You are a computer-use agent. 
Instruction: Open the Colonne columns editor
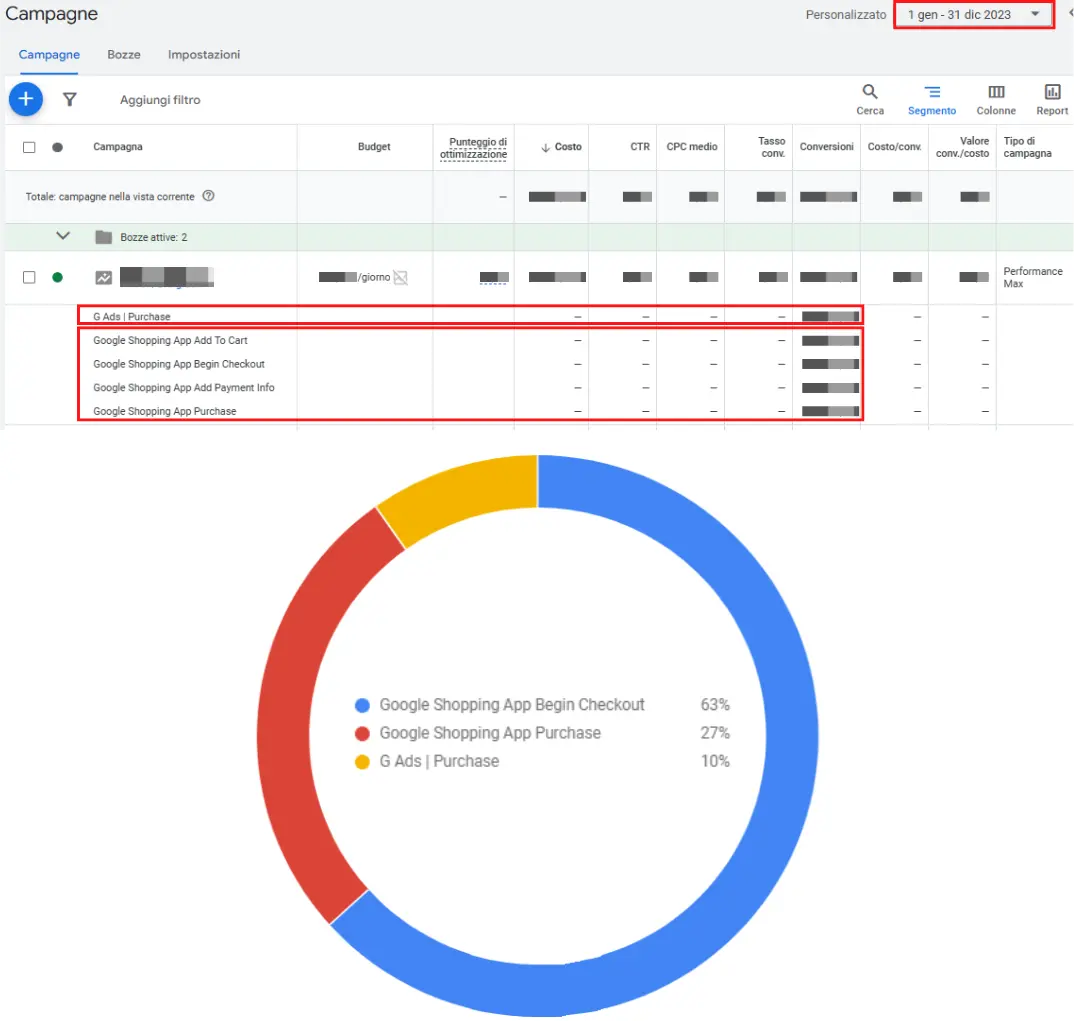point(996,99)
